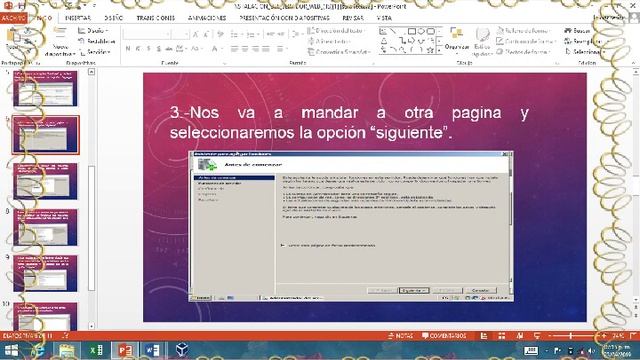The image size is (640, 360).
Task: Click Contorno de forma option
Action: pos(526,41)
